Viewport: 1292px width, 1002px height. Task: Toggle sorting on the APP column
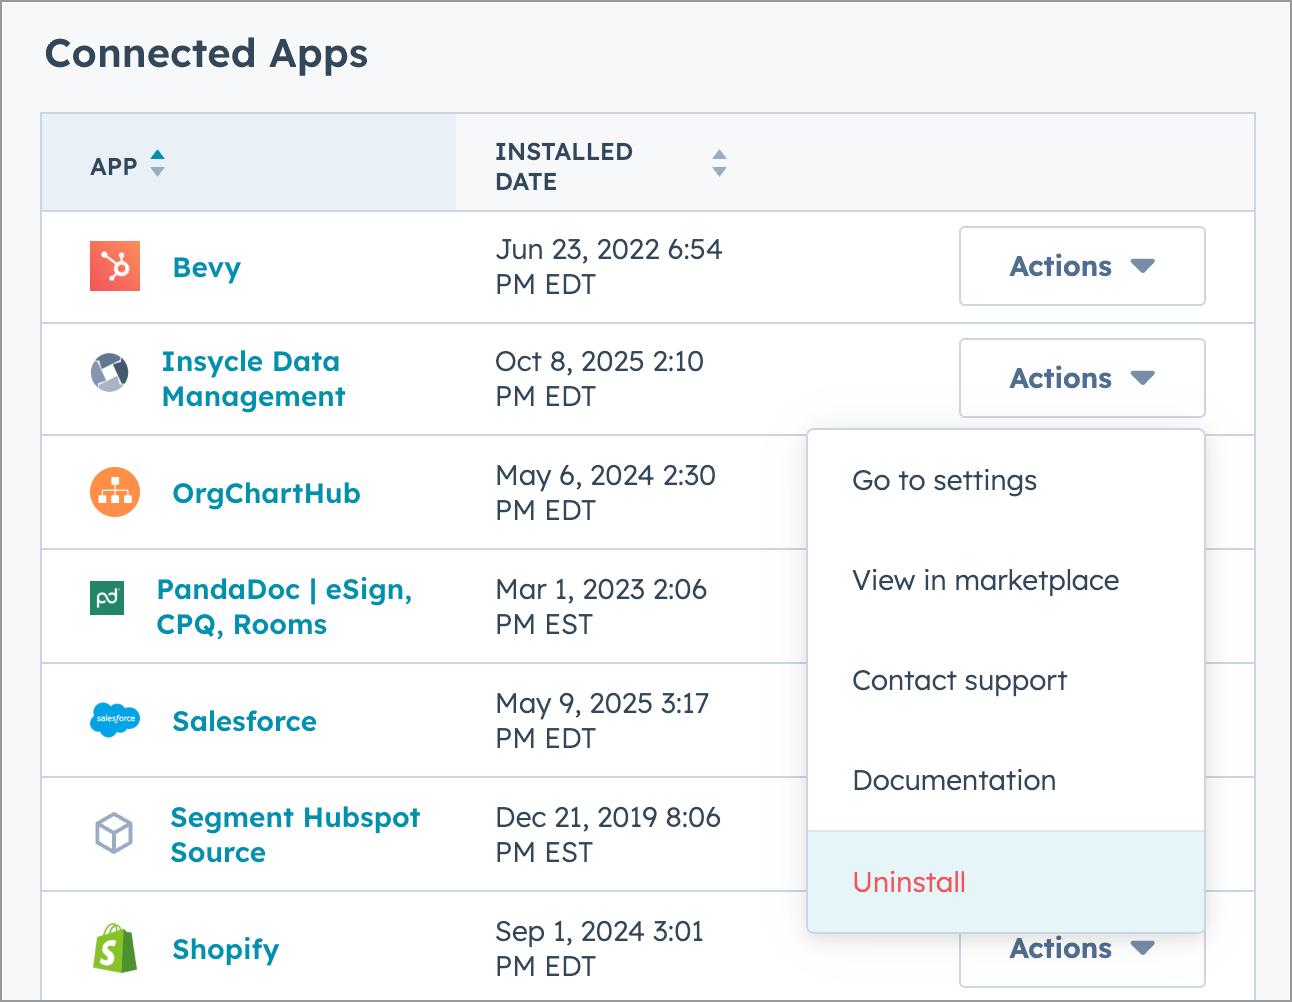(157, 164)
